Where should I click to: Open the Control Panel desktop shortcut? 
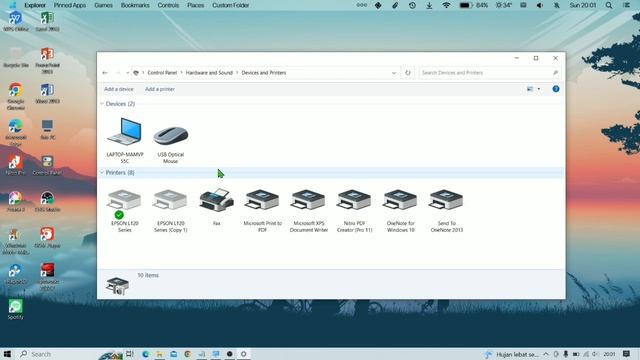pos(47,165)
